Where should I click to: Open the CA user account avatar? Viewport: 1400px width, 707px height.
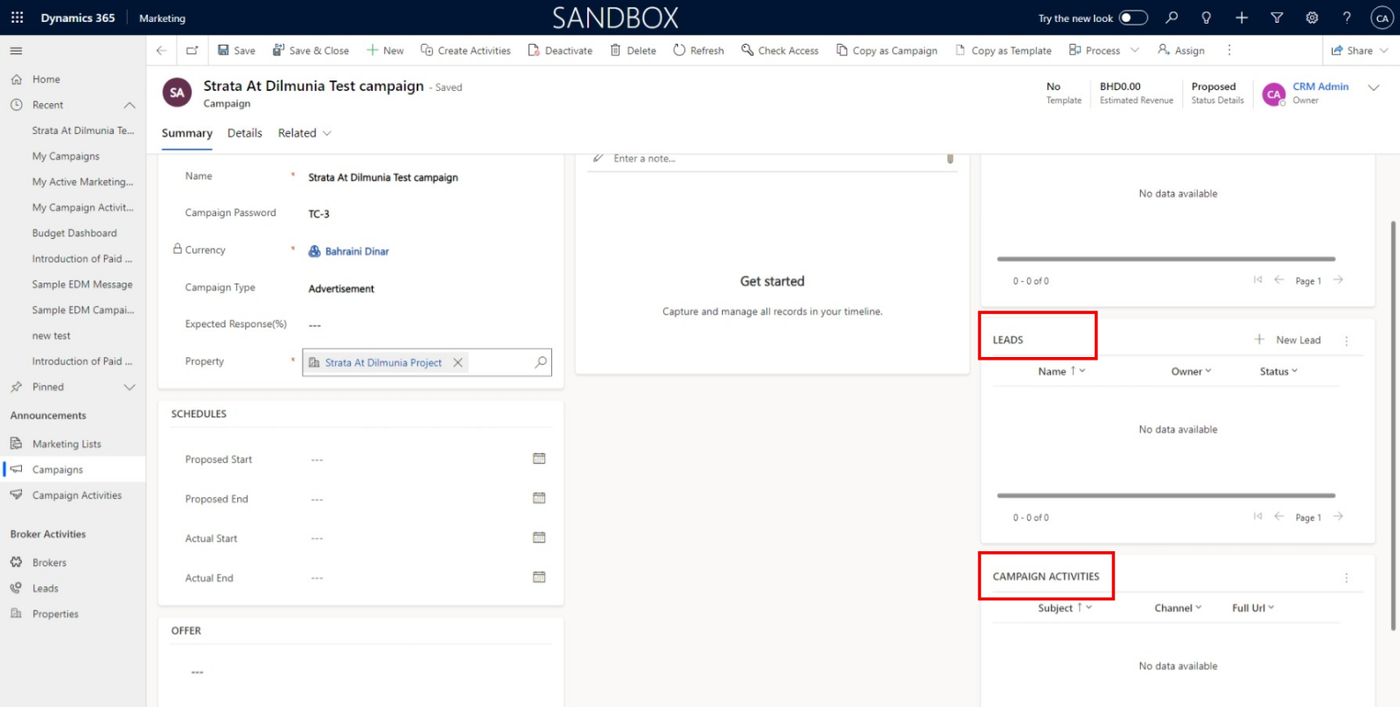(x=1381, y=18)
